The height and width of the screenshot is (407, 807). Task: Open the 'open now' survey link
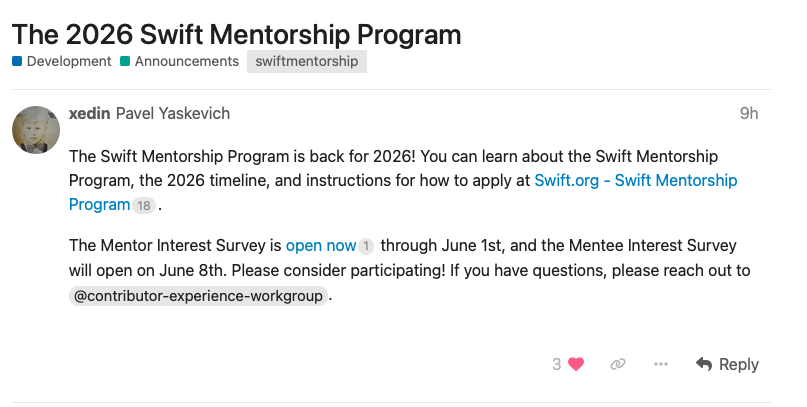point(321,246)
